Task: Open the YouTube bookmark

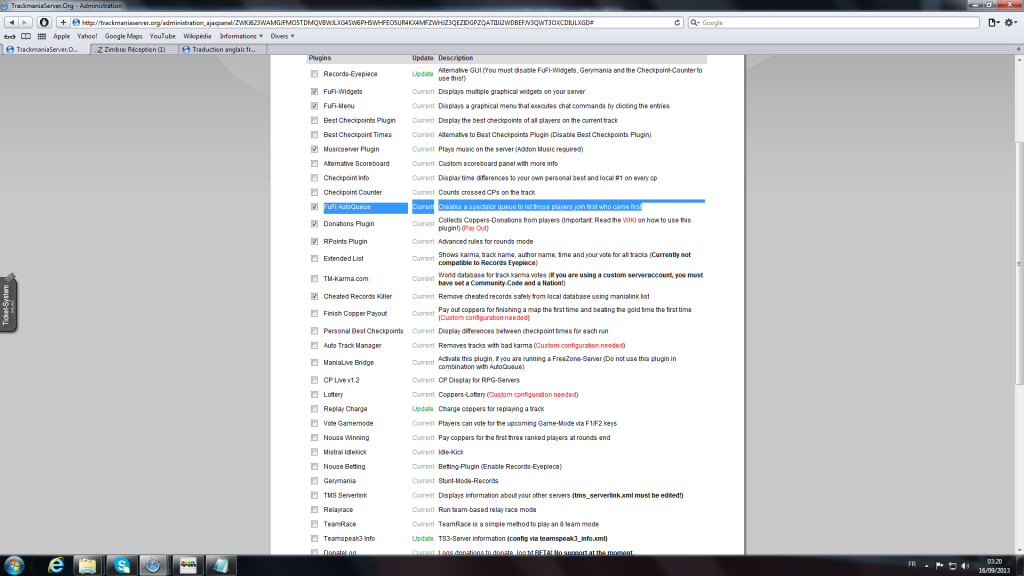Action: [x=163, y=37]
